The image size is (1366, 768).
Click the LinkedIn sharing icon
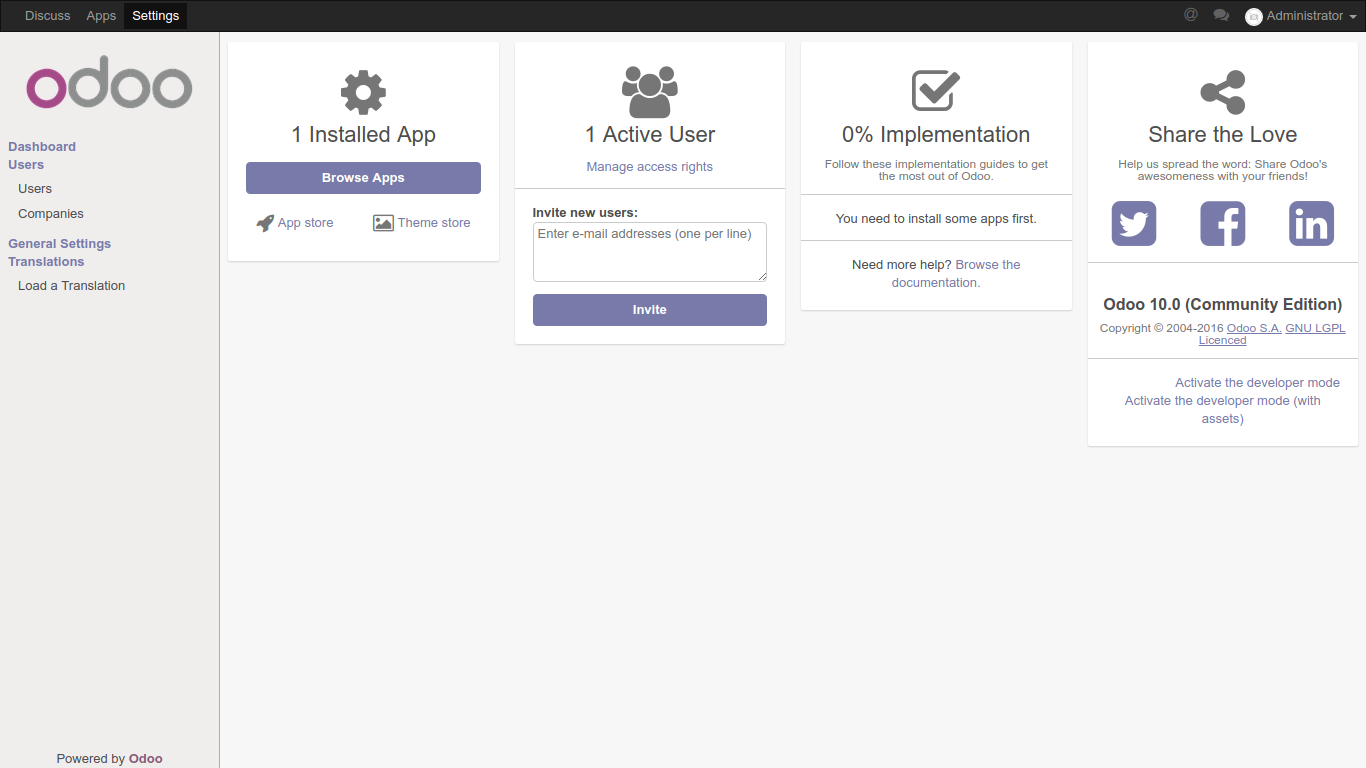point(1311,223)
